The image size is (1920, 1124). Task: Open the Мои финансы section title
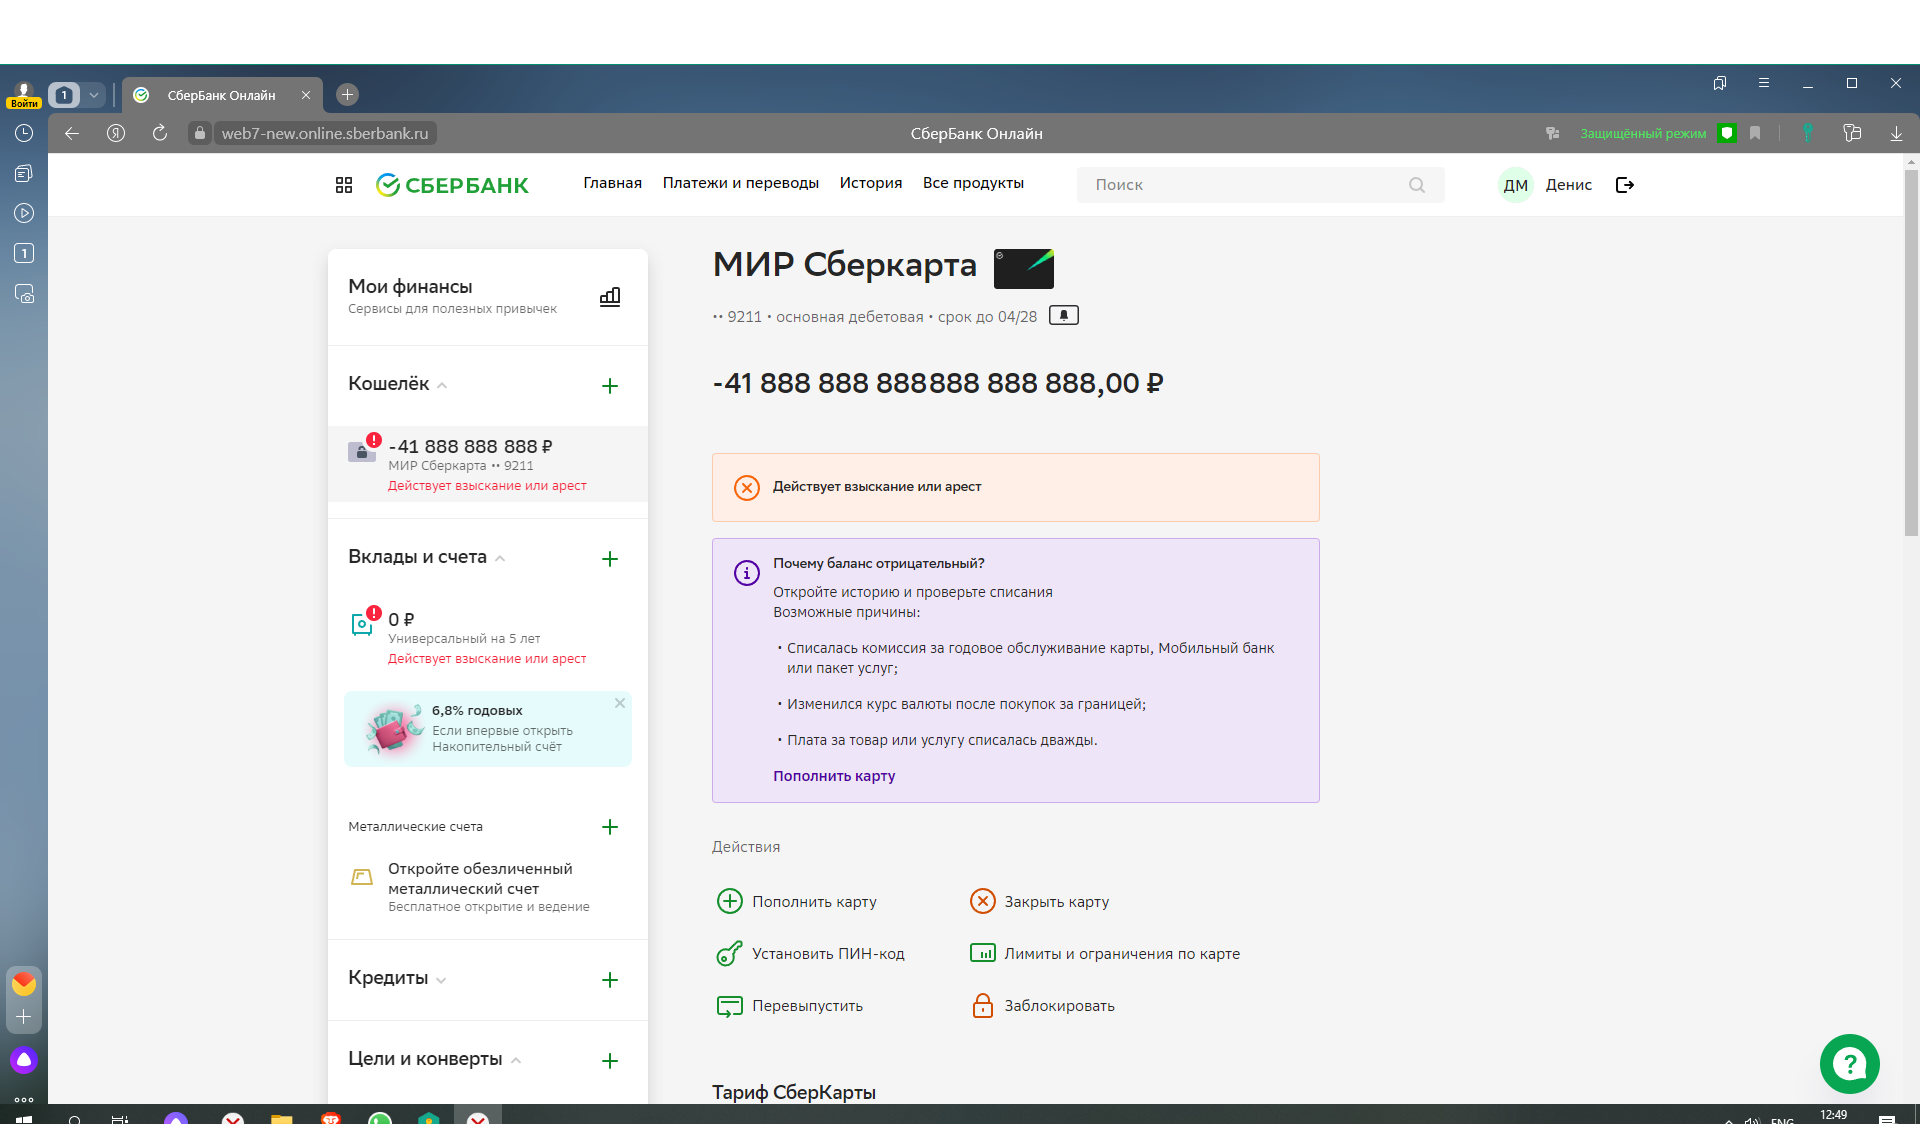click(x=410, y=287)
